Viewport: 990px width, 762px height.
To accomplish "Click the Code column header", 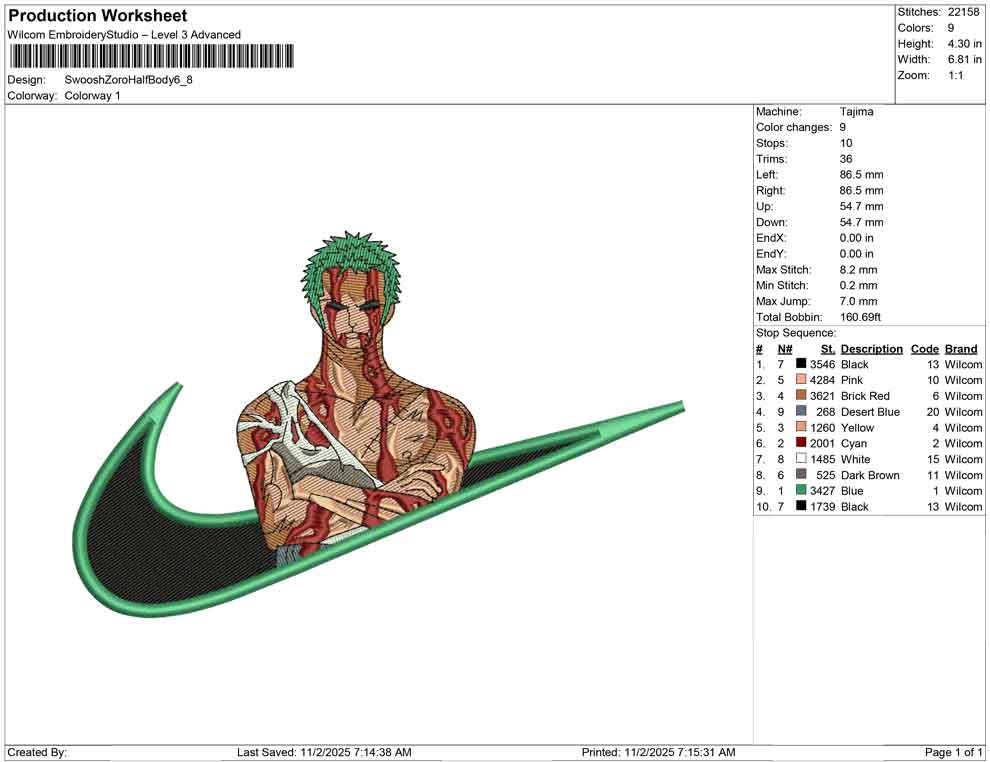I will [x=924, y=348].
